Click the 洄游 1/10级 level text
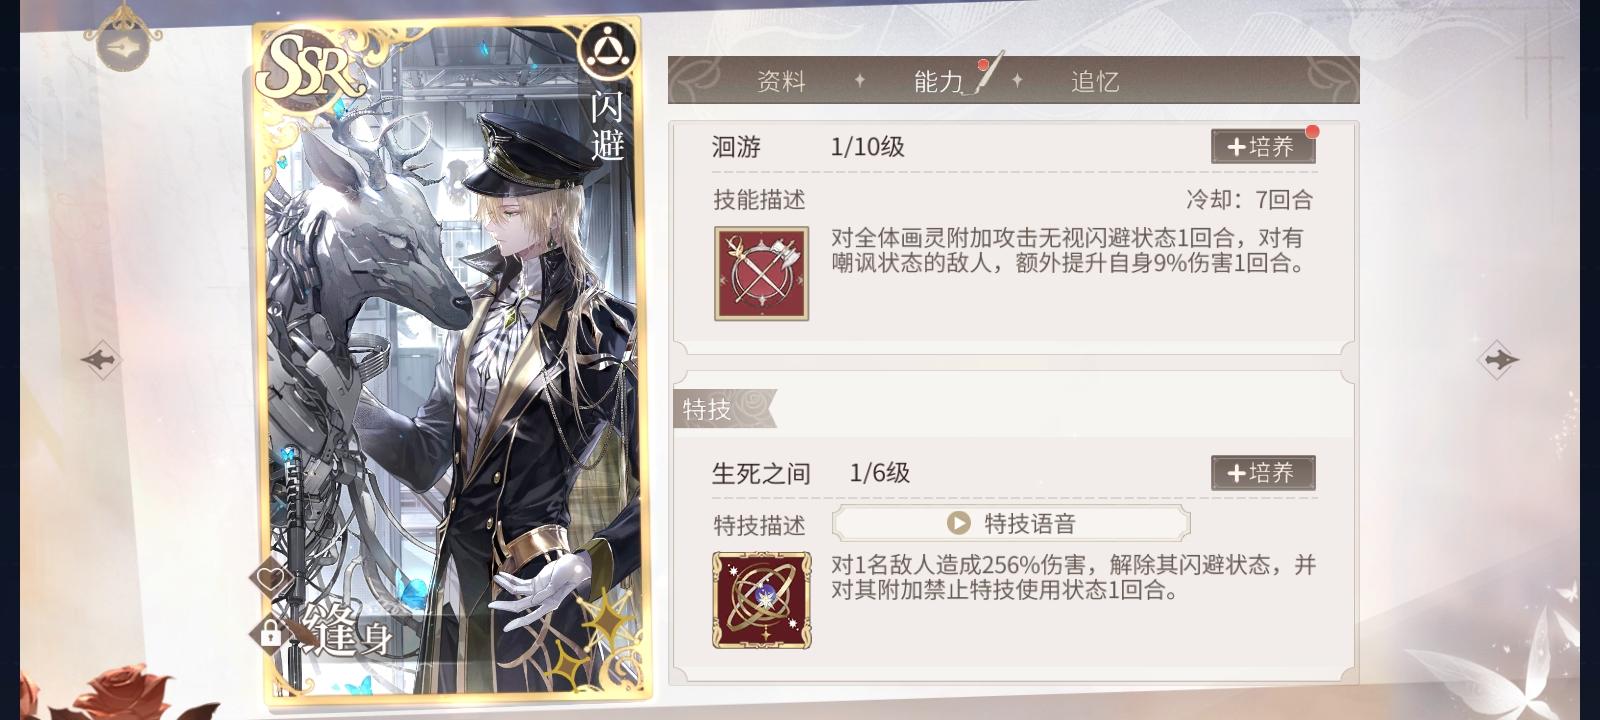 click(867, 147)
